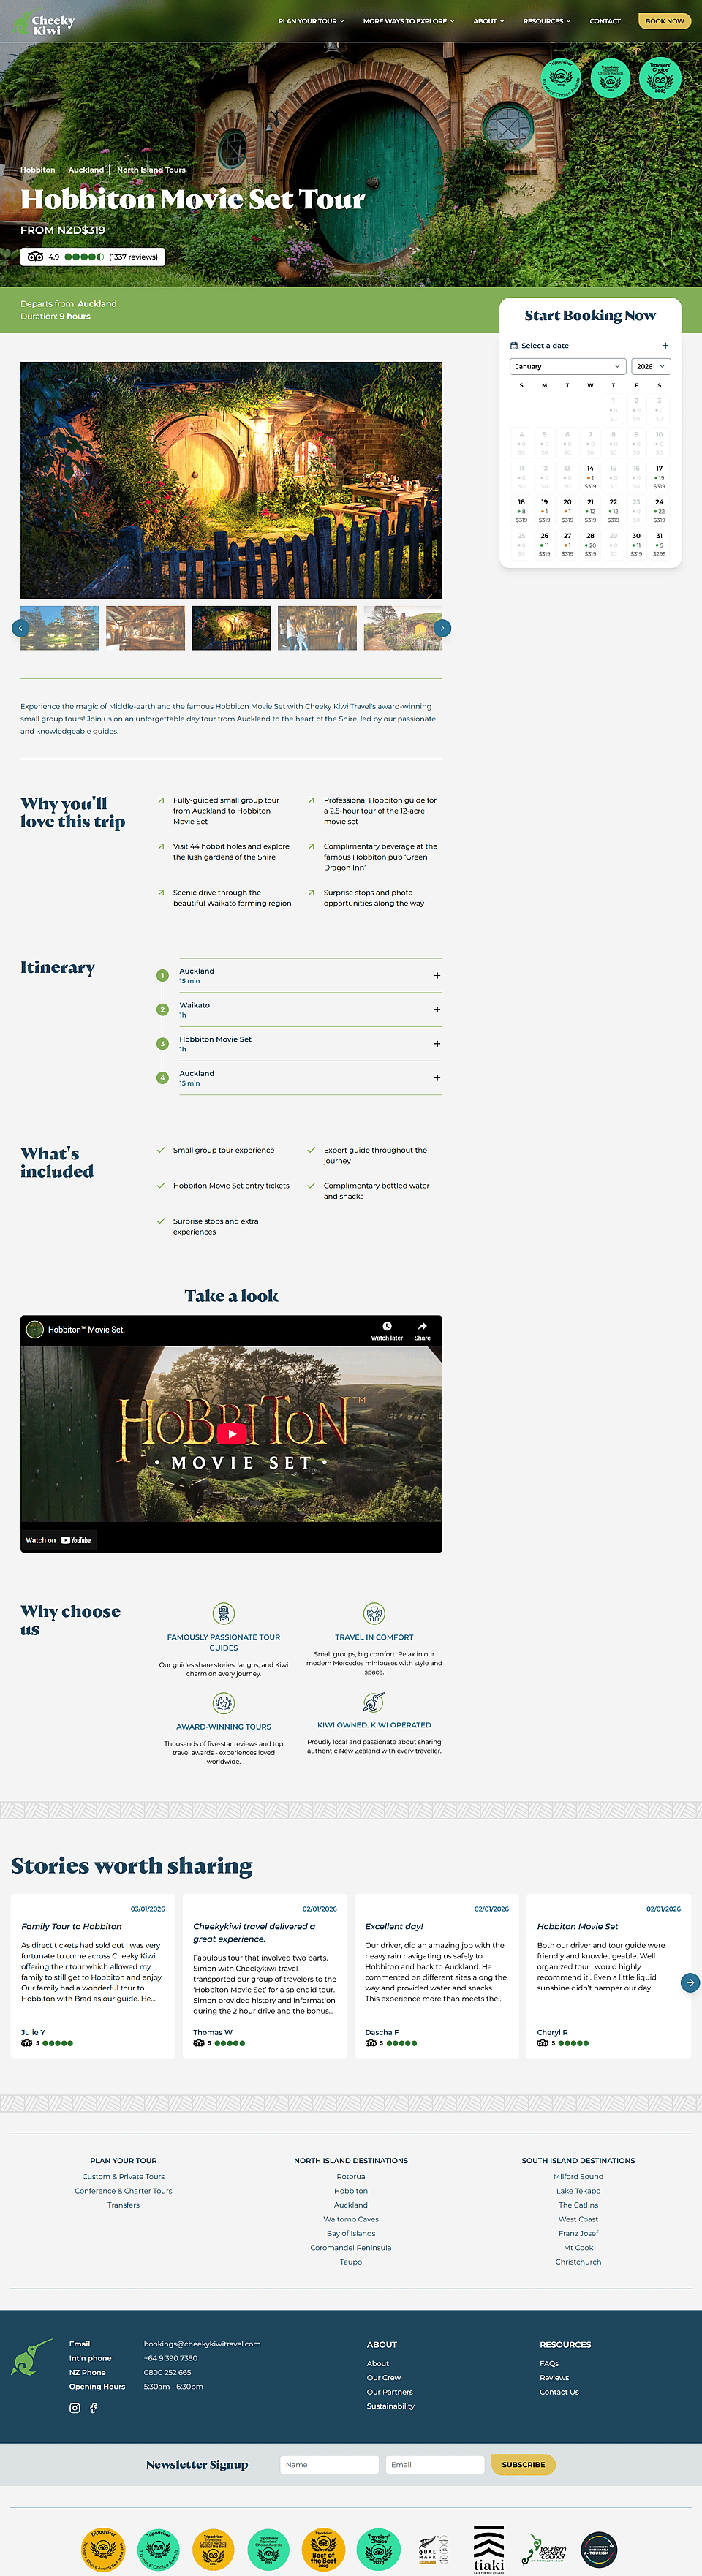
Task: Open the January month dropdown
Action: pos(568,367)
